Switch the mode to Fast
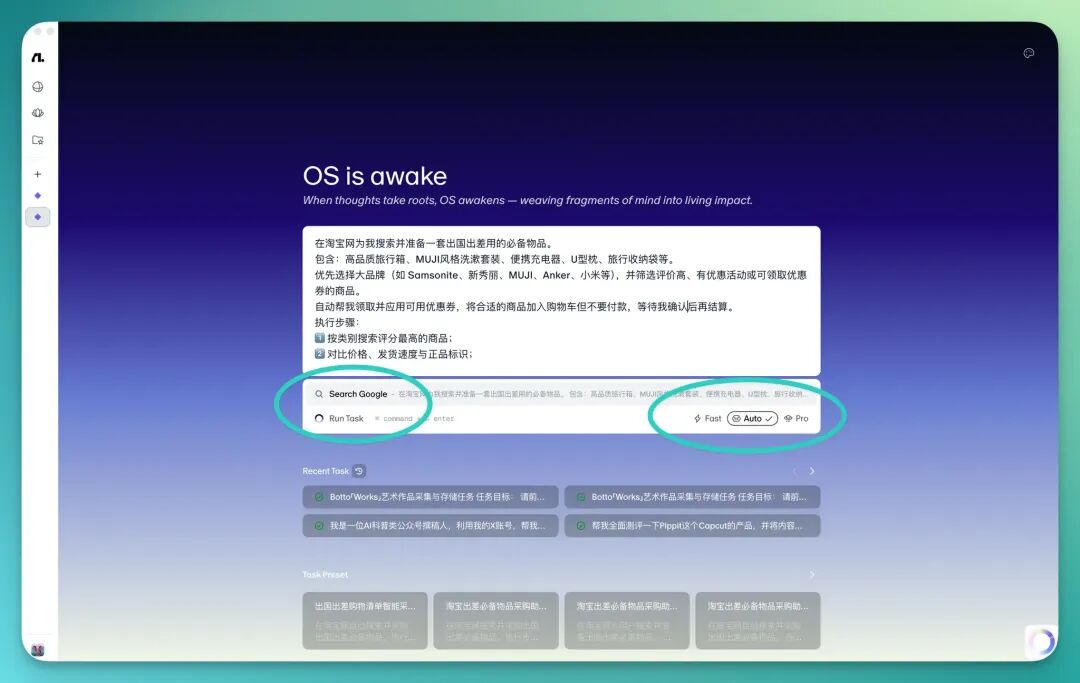1080x683 pixels. tap(707, 419)
